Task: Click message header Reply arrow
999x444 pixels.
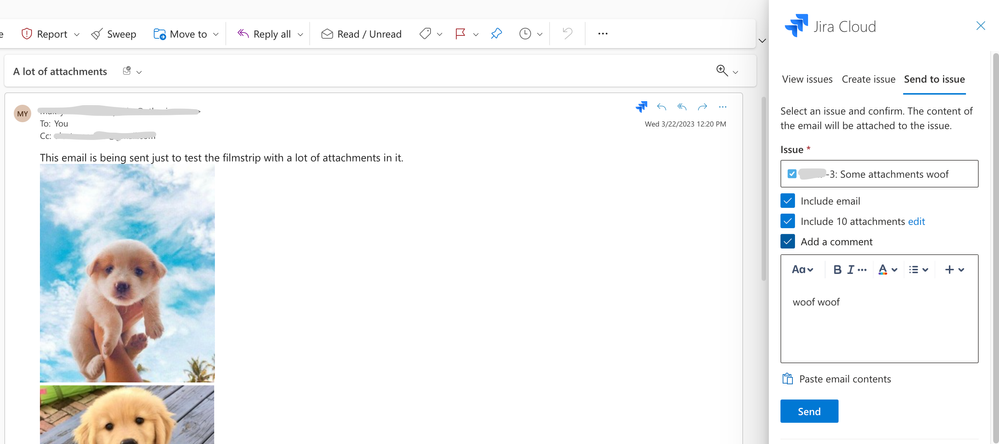Action: point(662,107)
